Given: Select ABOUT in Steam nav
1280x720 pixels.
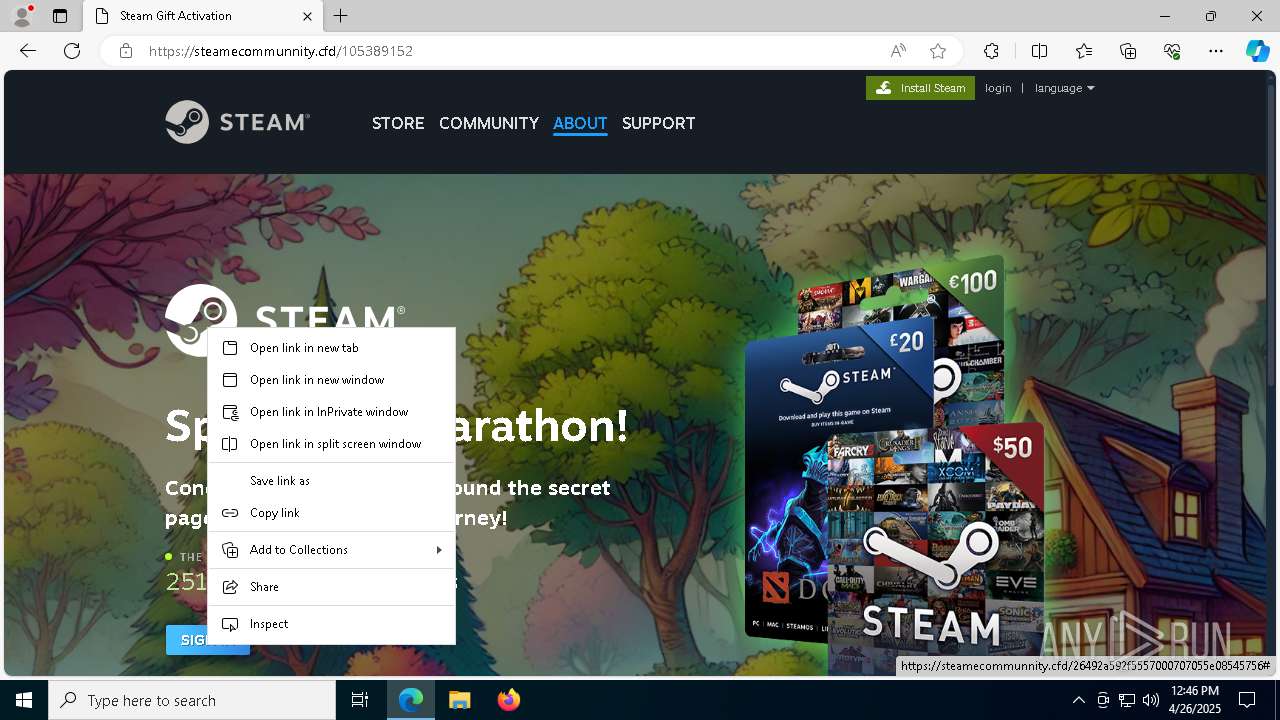Looking at the screenshot, I should (x=580, y=123).
